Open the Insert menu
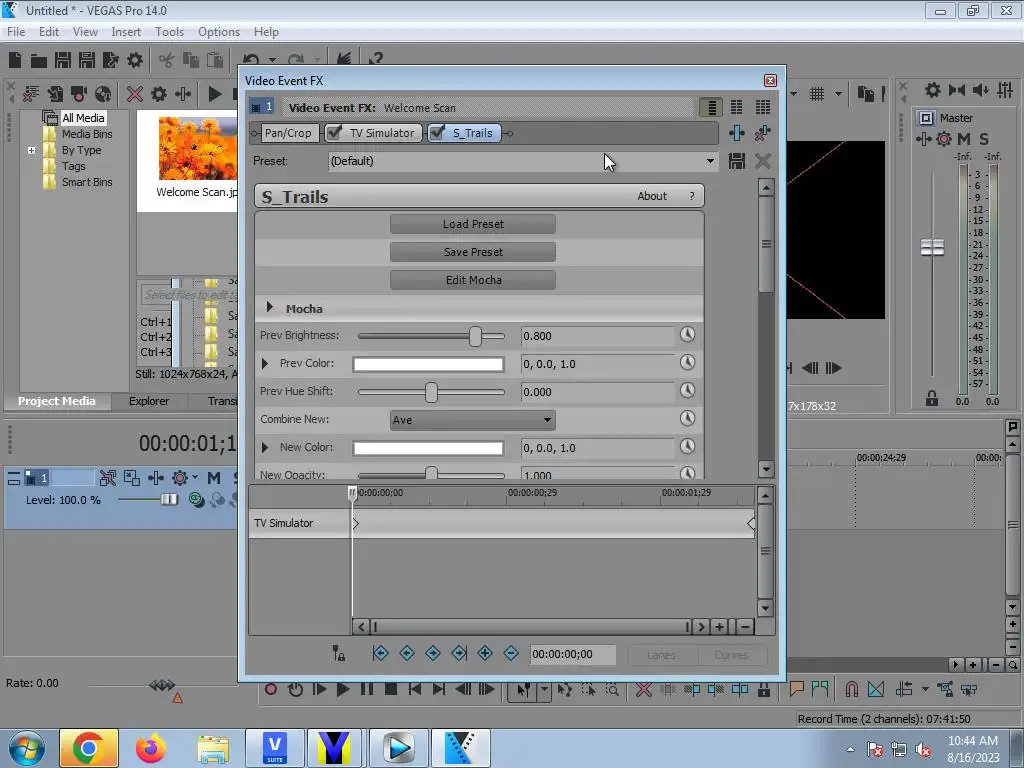Screen dimensions: 1024x768 click(x=125, y=31)
